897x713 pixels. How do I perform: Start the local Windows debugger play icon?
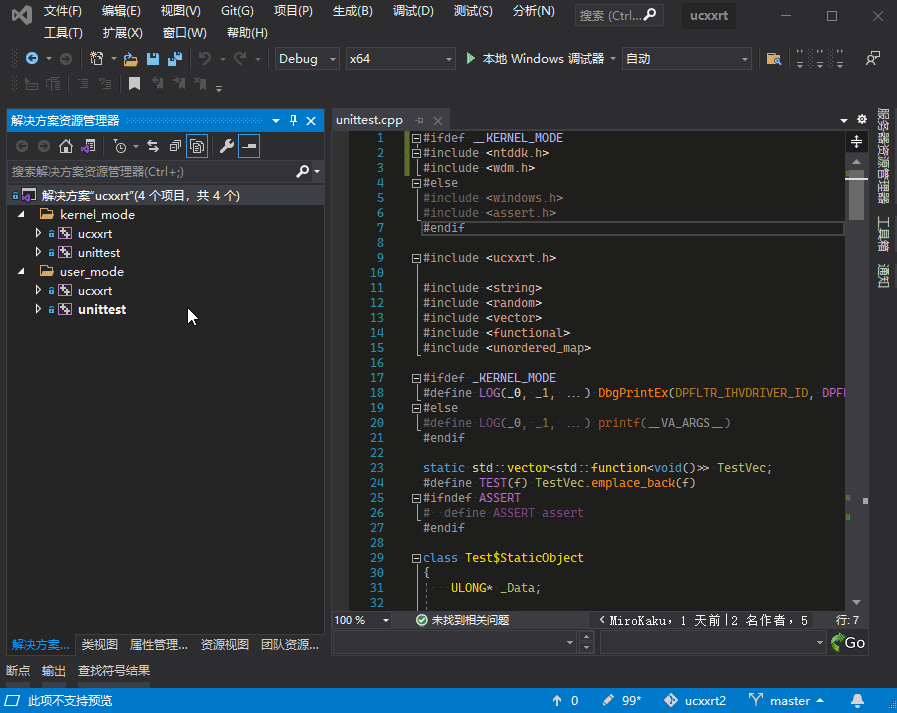click(470, 58)
